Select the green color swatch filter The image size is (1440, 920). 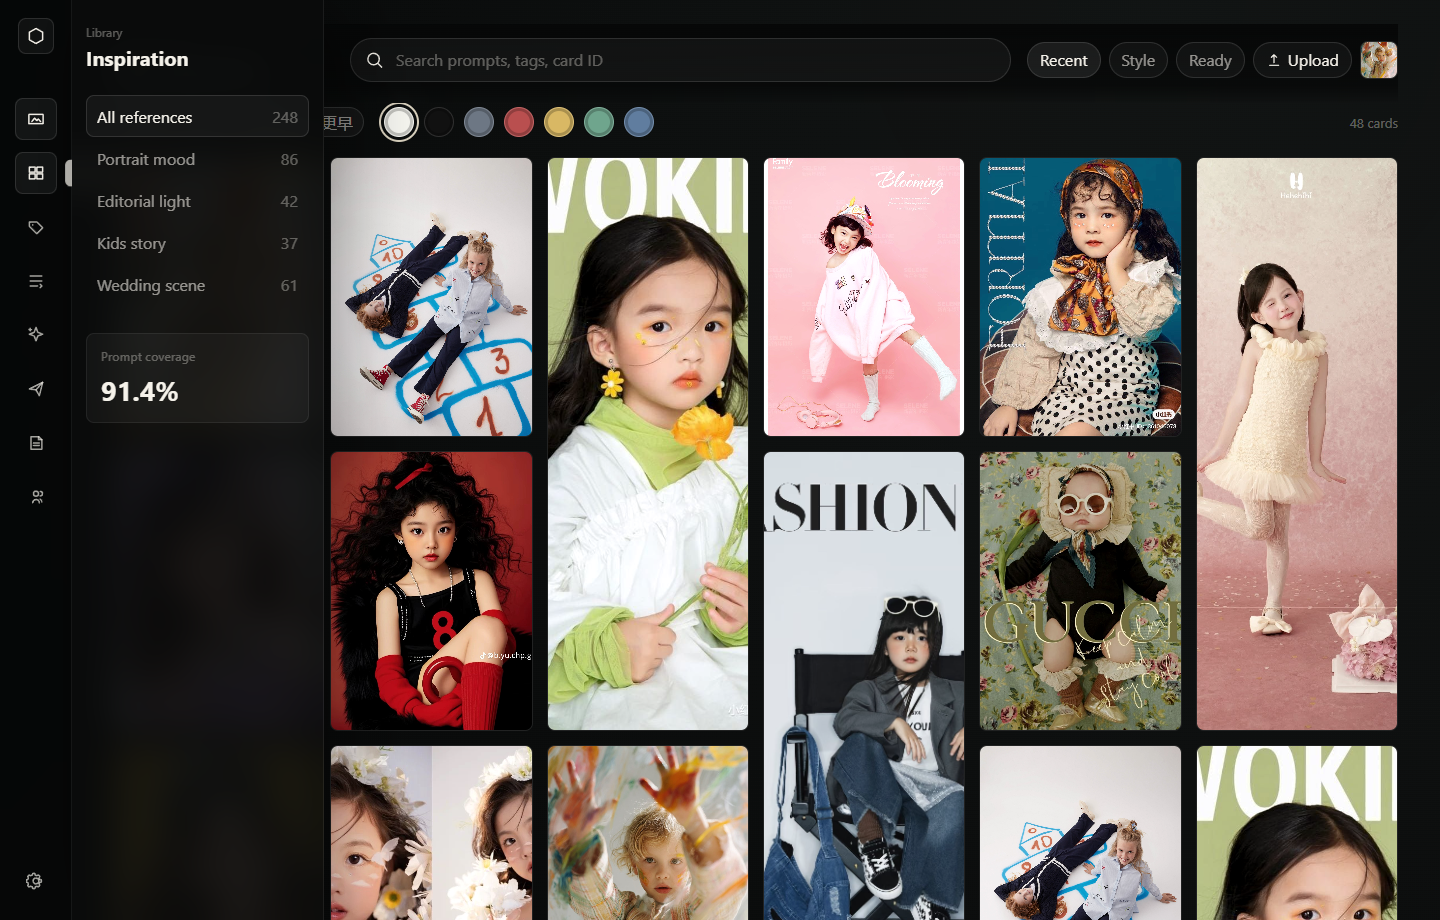coord(599,122)
